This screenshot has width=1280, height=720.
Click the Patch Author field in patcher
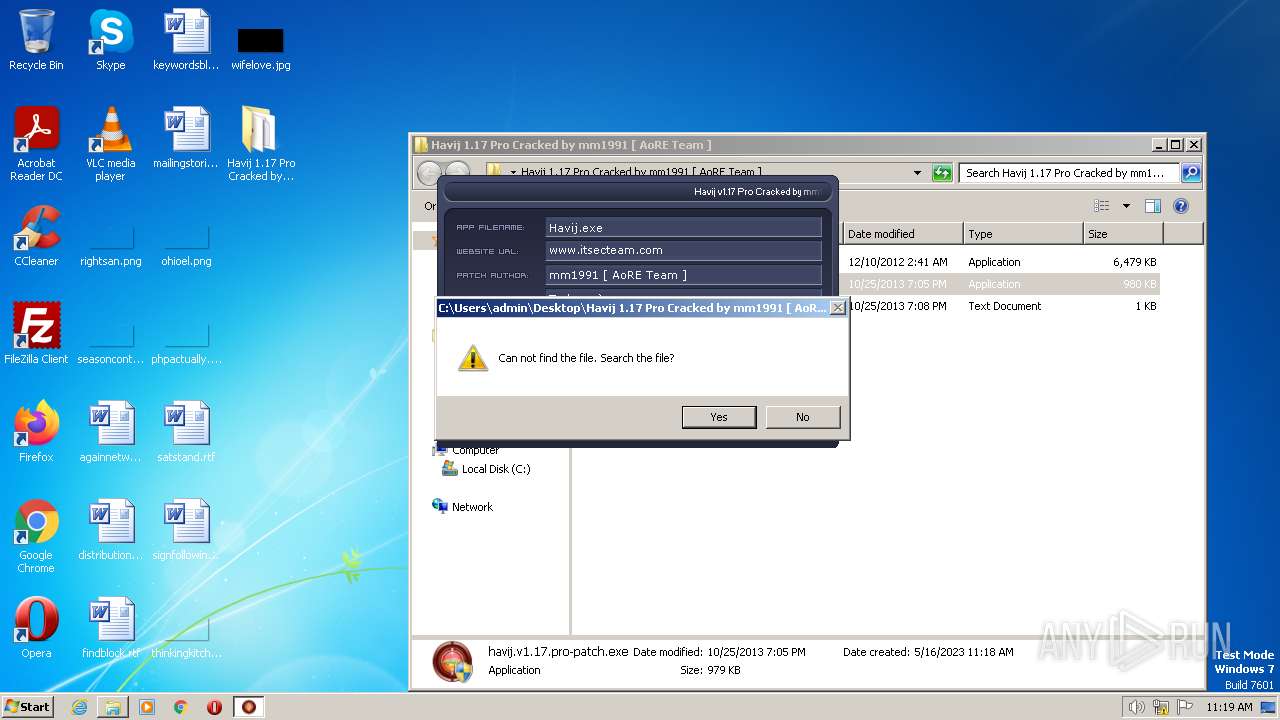pos(683,275)
